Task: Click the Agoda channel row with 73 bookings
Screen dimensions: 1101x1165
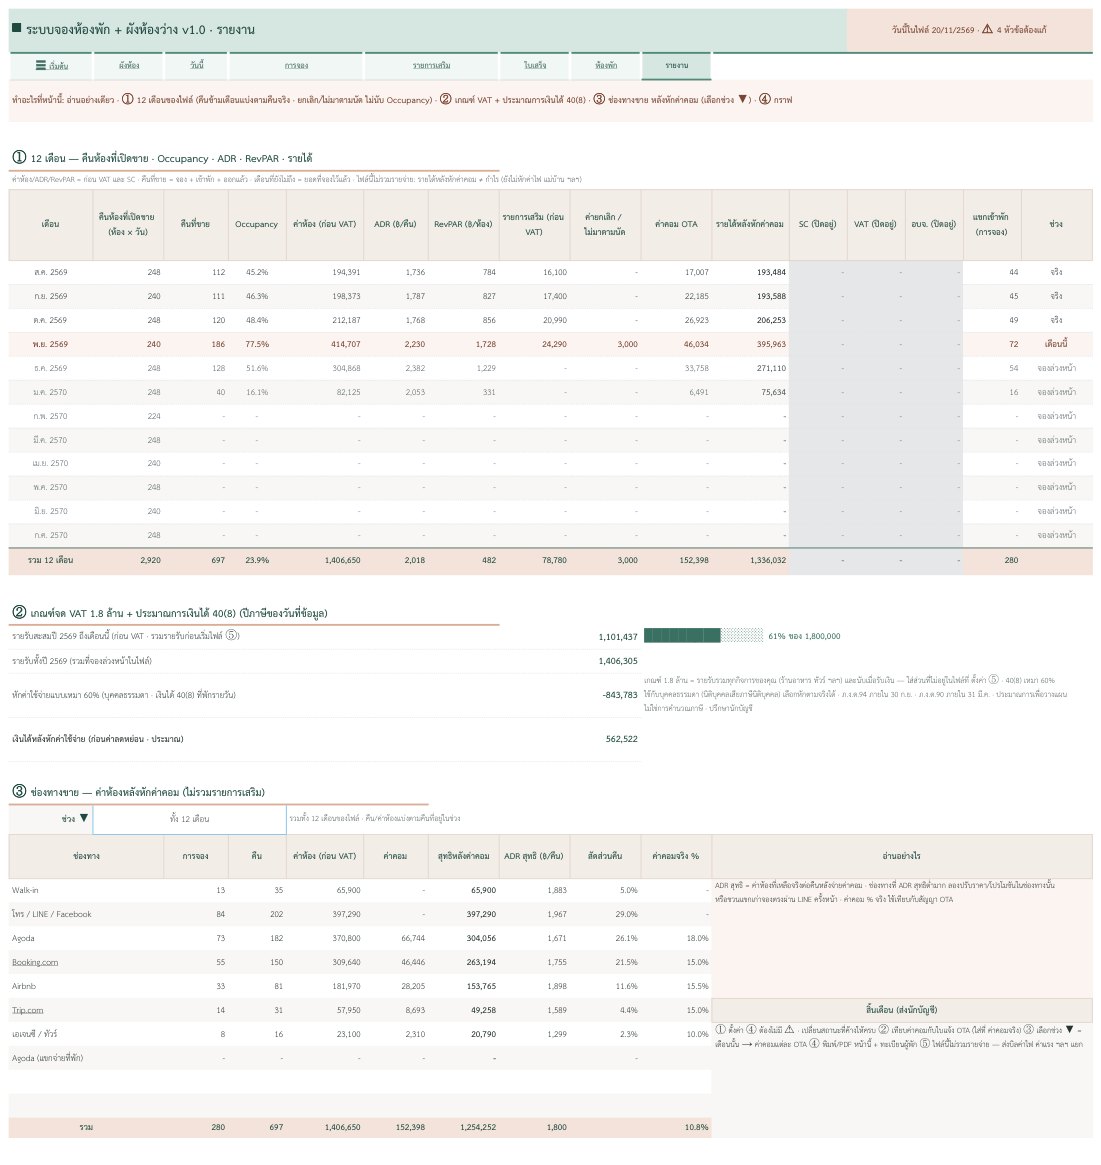Action: [360, 938]
